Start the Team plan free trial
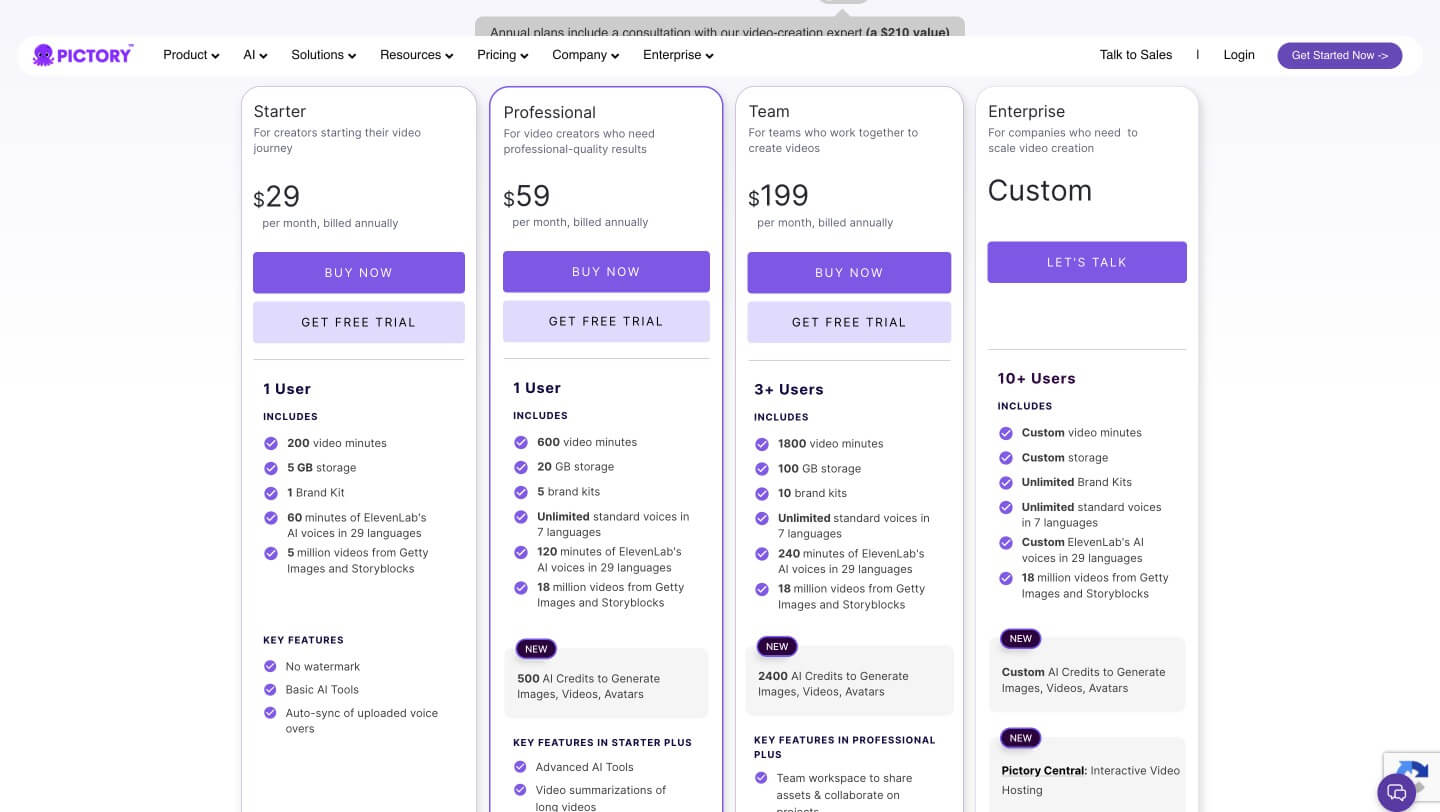 849,322
